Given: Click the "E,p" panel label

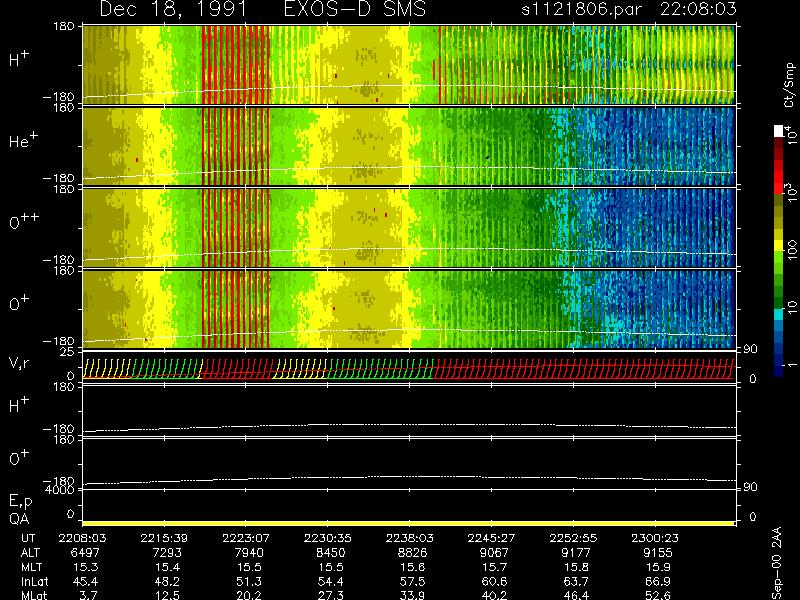Looking at the screenshot, I should coord(20,502).
